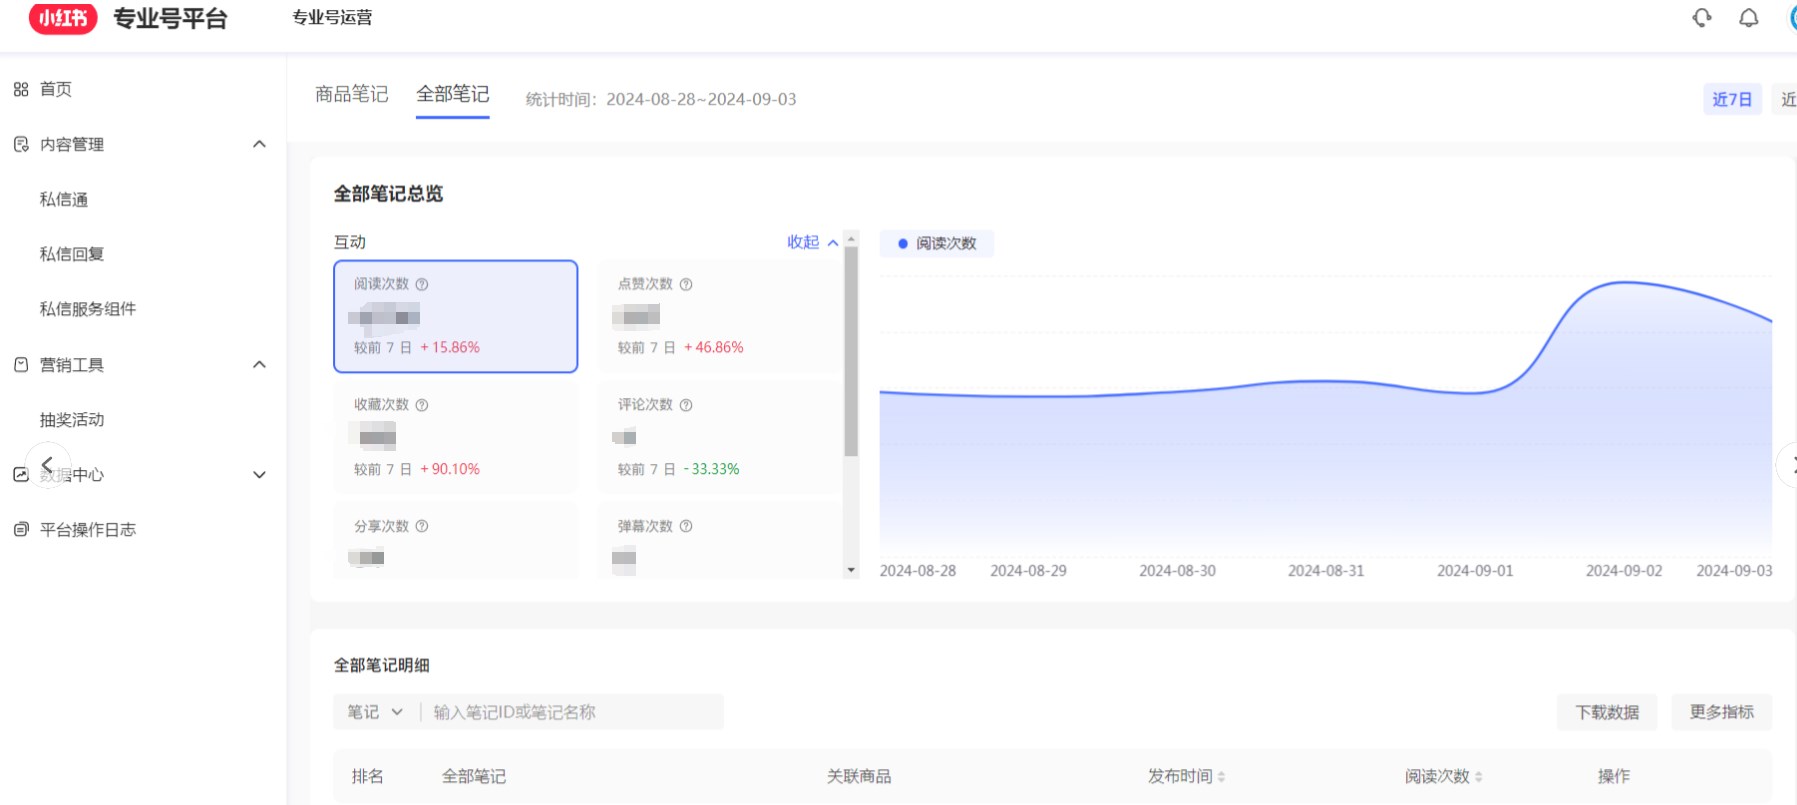Viewport: 1797px width, 805px height.
Task: Click the metrics panel vertical scrollbar
Action: [x=851, y=350]
